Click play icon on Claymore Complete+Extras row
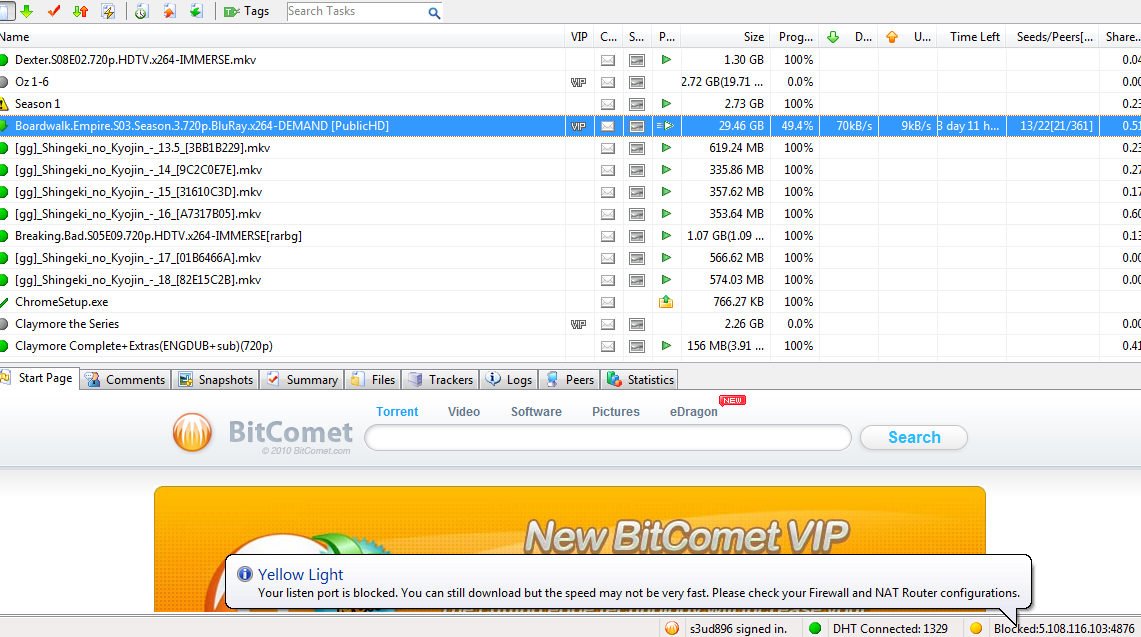 click(x=666, y=346)
